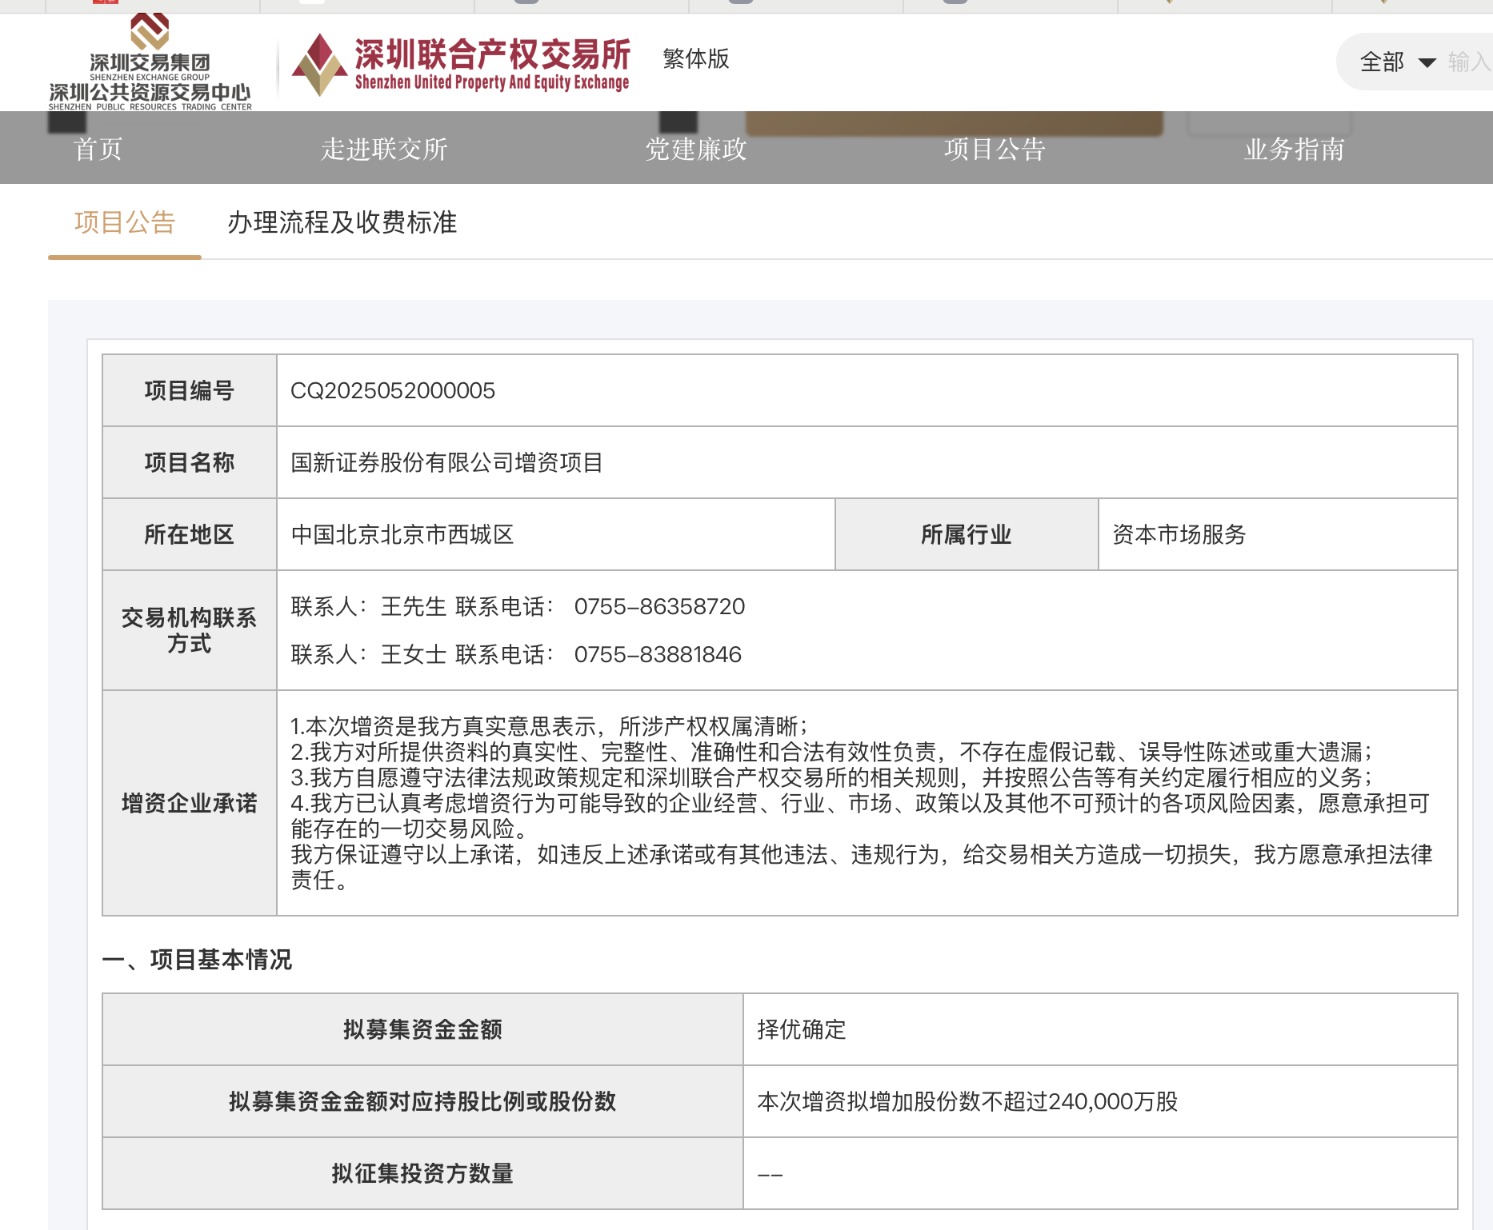This screenshot has height=1230, width=1493.
Task: Click the 一、项目基本情况 section heading
Action: pos(197,960)
